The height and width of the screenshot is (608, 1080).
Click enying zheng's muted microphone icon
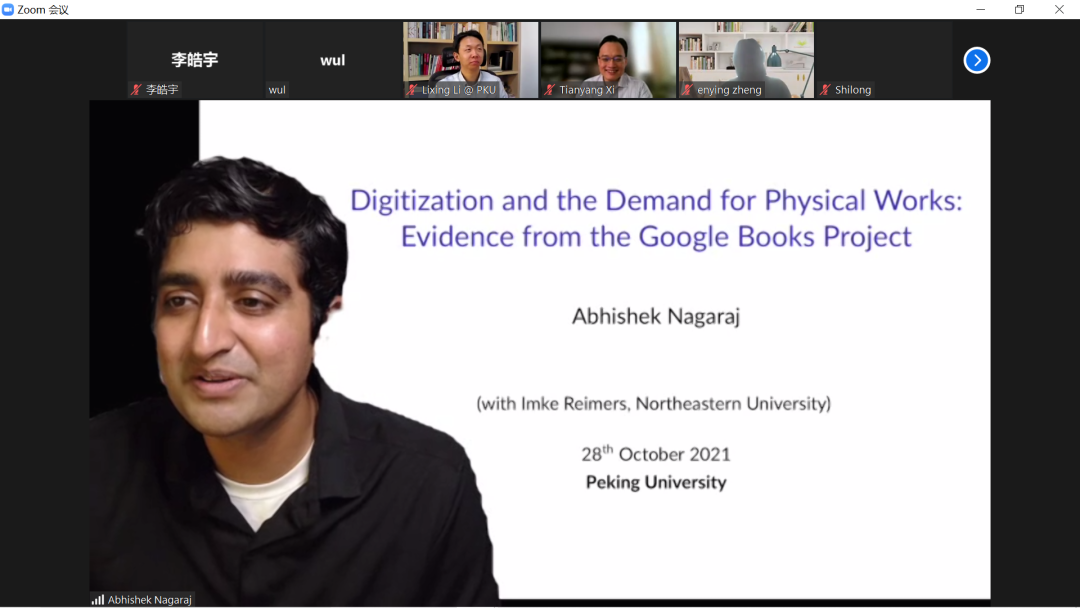687,90
